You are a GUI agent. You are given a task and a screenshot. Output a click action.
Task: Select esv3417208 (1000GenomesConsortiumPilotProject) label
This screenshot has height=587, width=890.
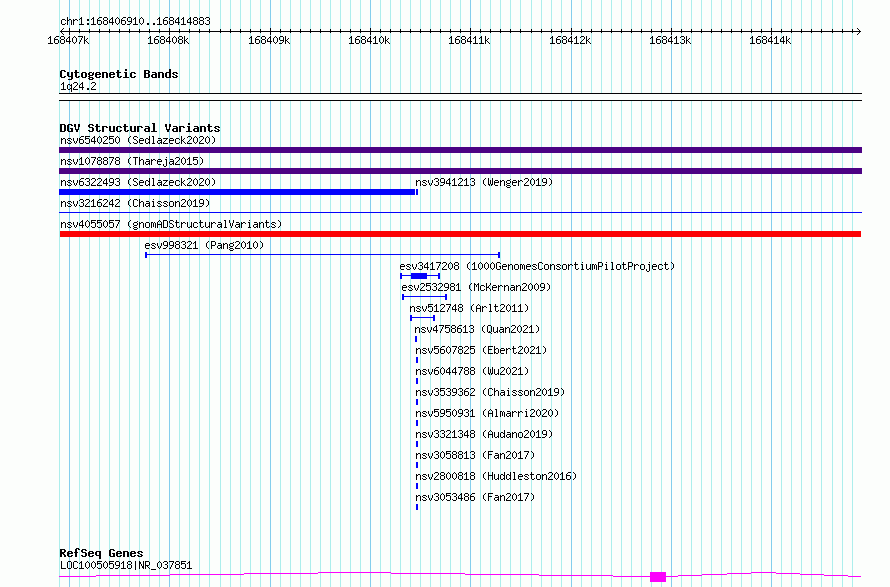[537, 266]
